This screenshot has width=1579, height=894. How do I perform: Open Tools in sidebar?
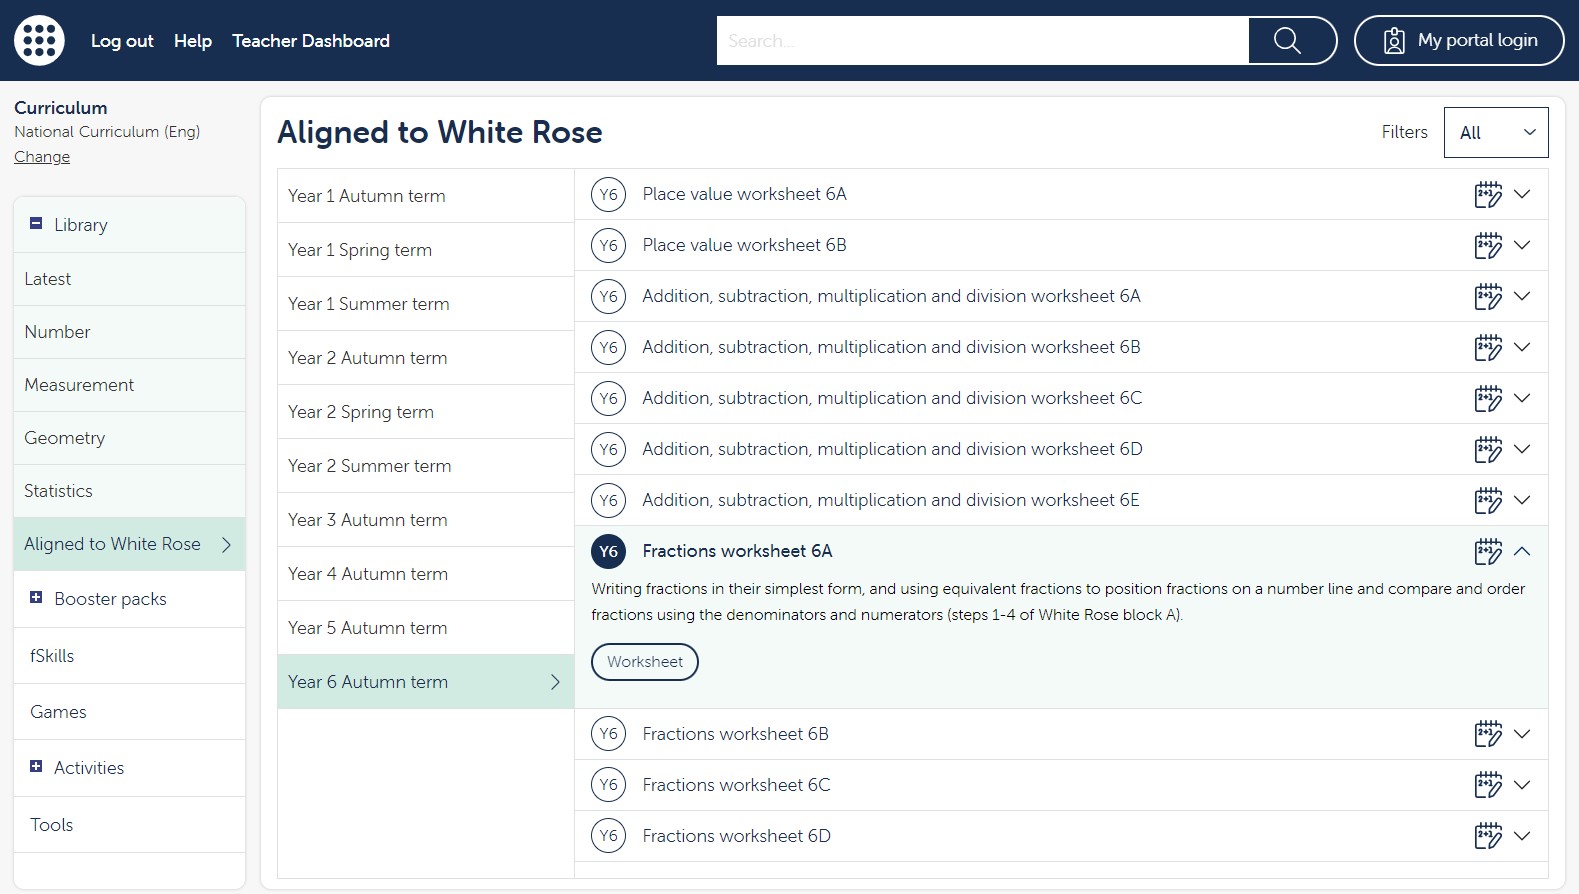[129, 825]
